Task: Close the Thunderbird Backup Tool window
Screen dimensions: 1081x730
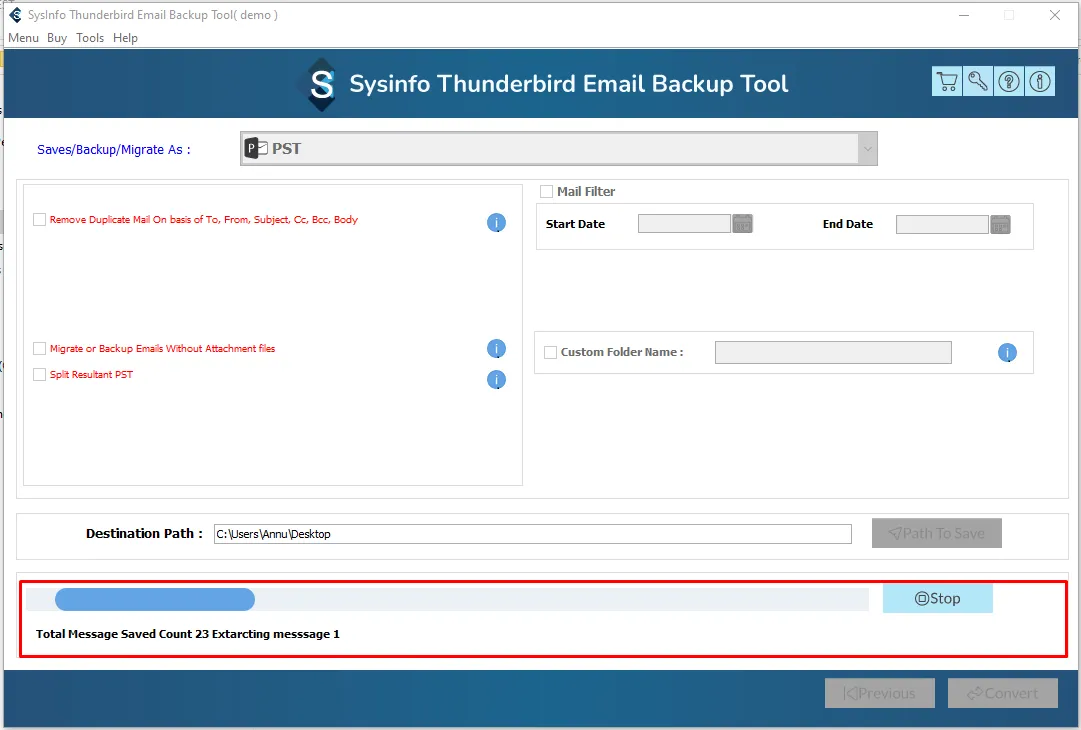Action: point(1055,14)
